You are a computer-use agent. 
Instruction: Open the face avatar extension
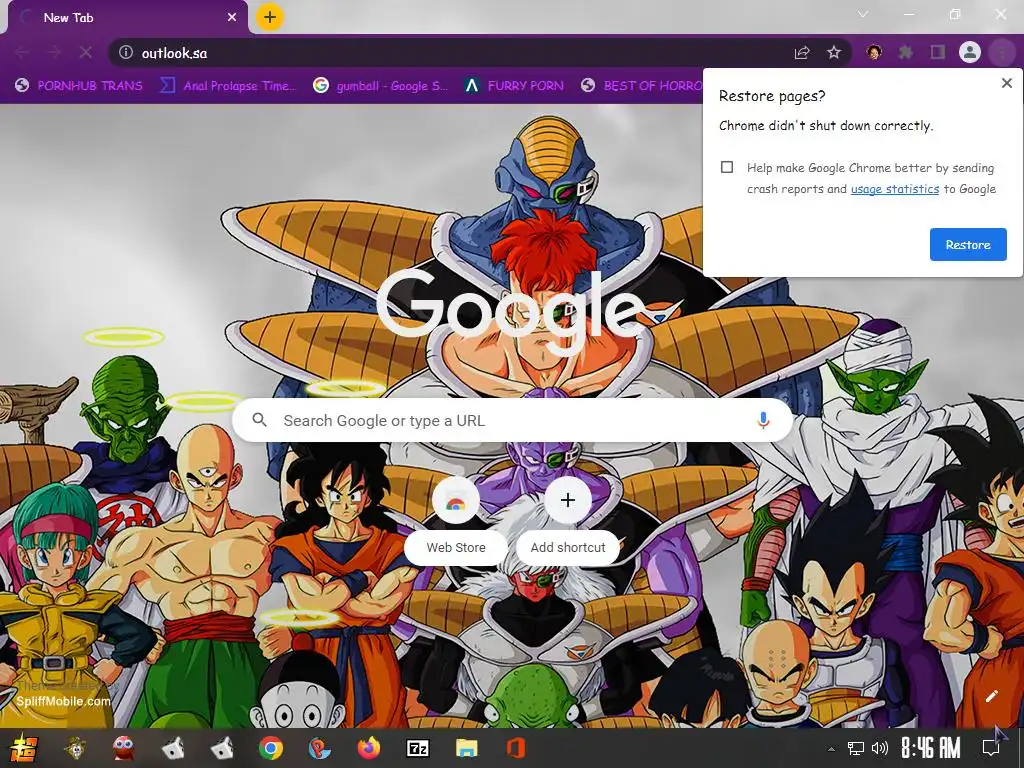874,52
